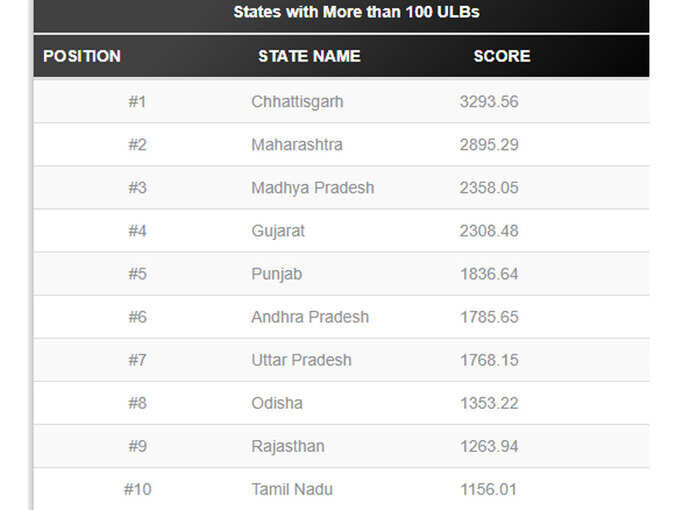Viewport: 680px width, 510px height.
Task: Select Gujarat in the table
Action: coord(278,231)
